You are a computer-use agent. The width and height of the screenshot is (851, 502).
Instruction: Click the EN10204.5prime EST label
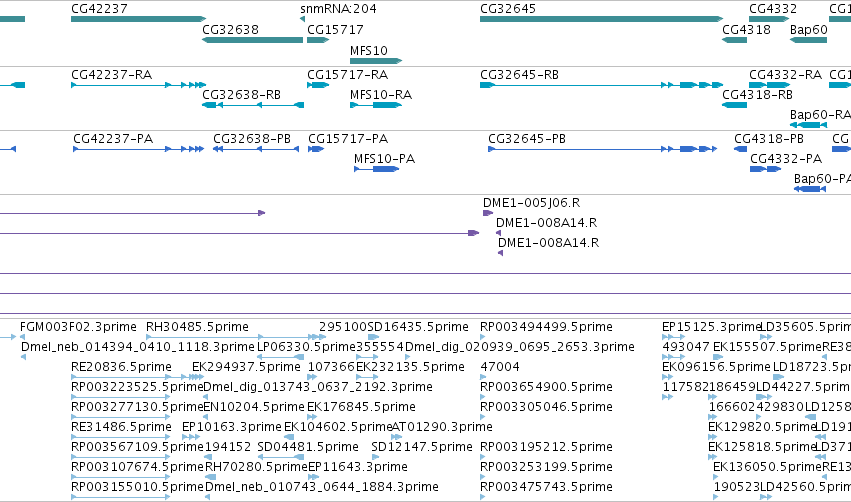254,406
